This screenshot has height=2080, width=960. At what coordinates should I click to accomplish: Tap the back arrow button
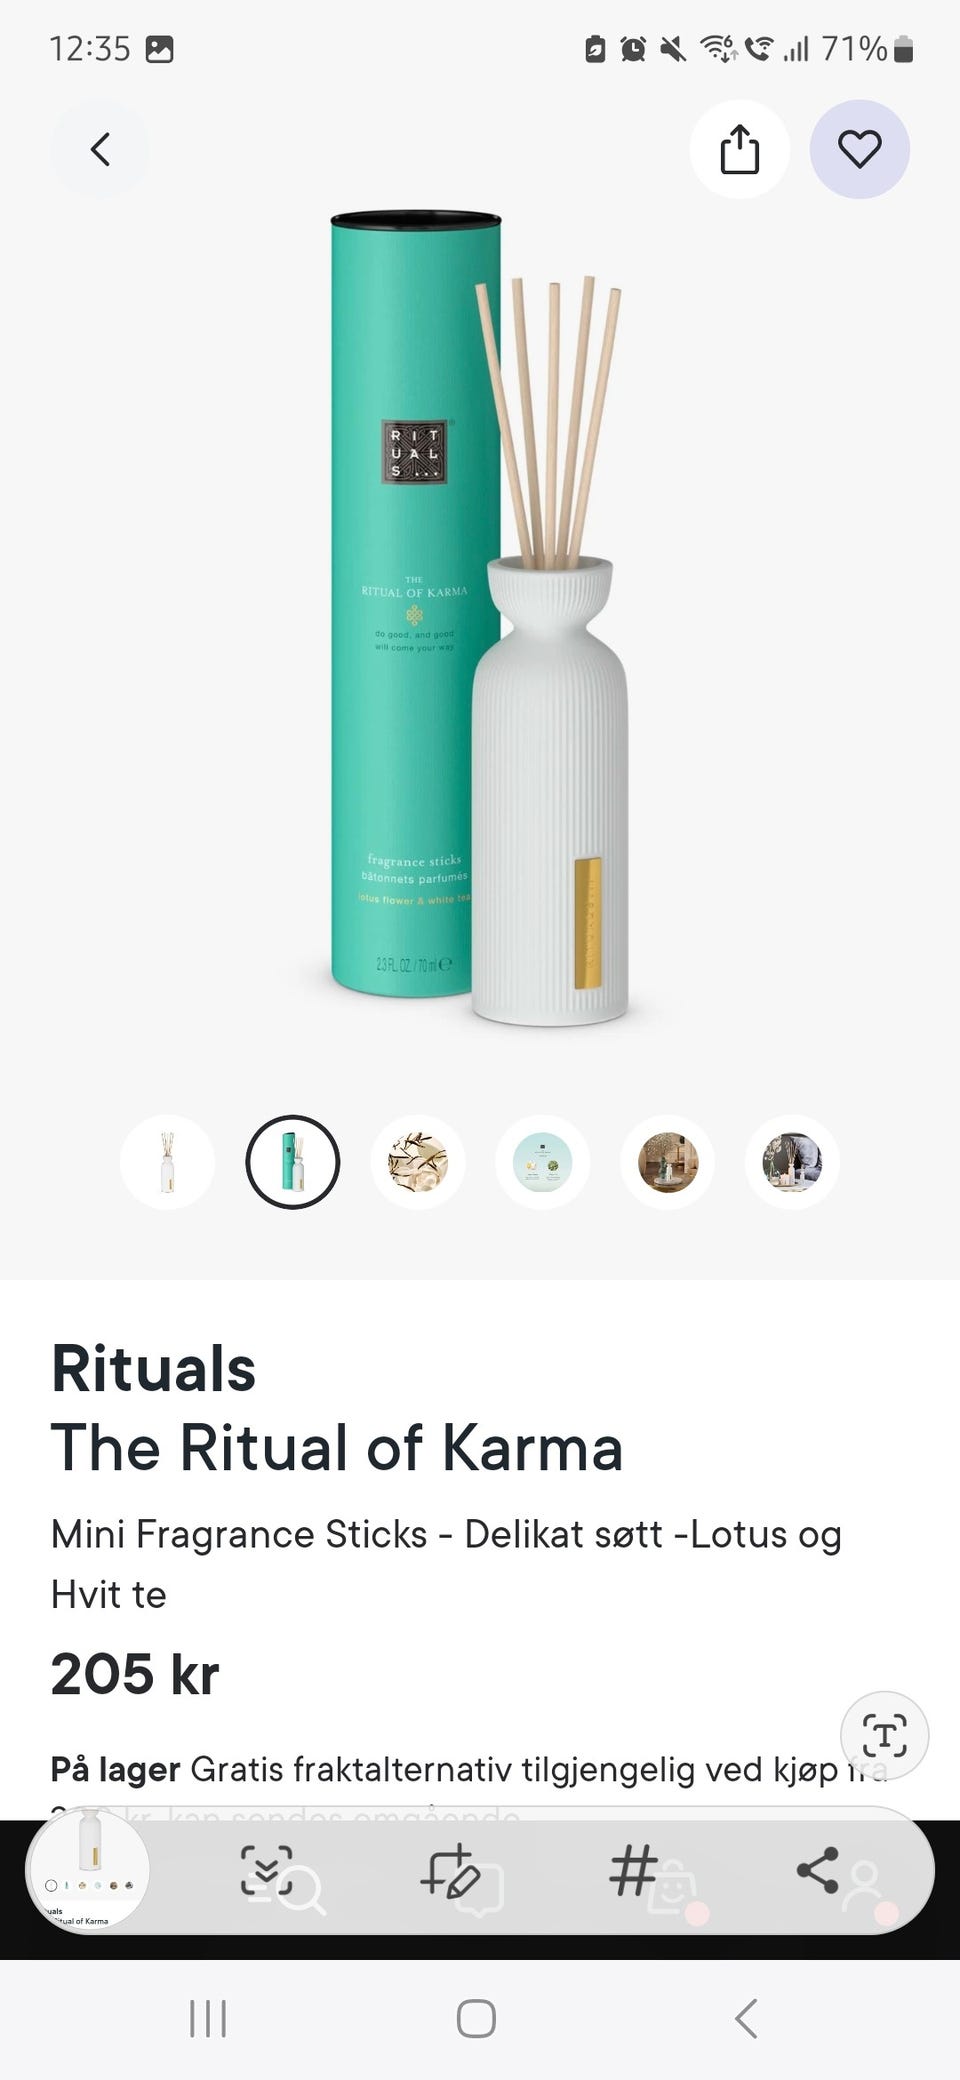(x=100, y=150)
